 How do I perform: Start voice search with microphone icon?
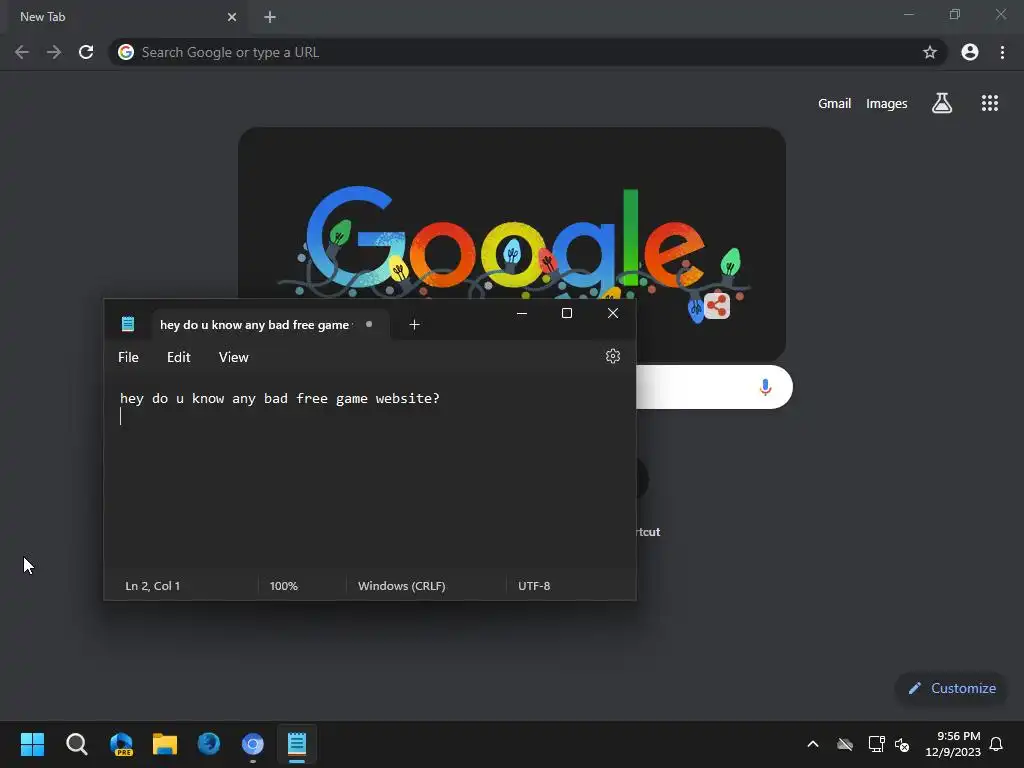coord(765,387)
